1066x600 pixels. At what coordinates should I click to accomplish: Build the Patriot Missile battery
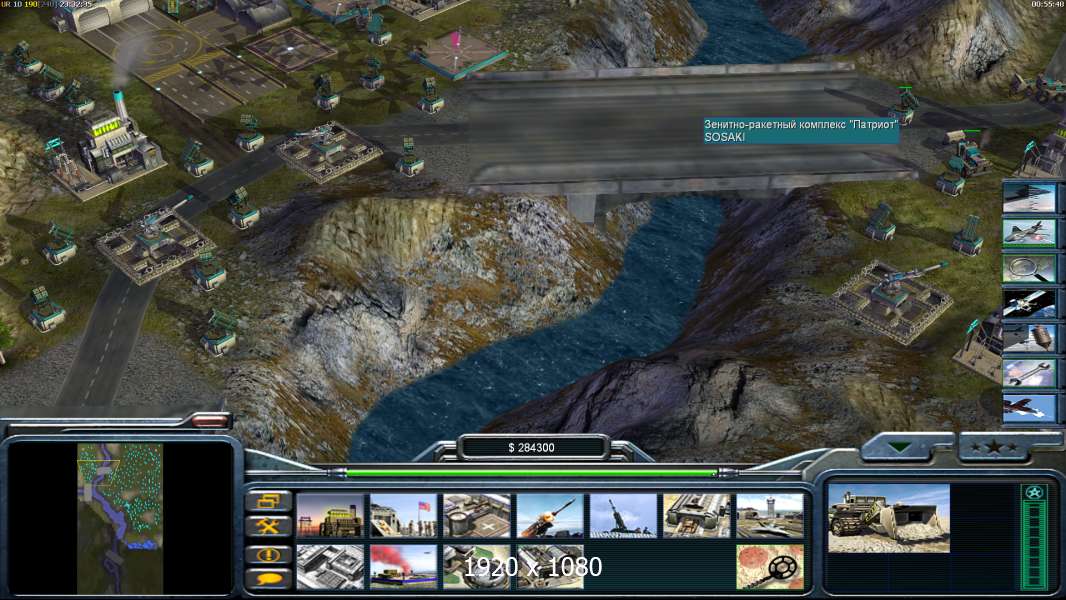pyautogui.click(x=549, y=516)
